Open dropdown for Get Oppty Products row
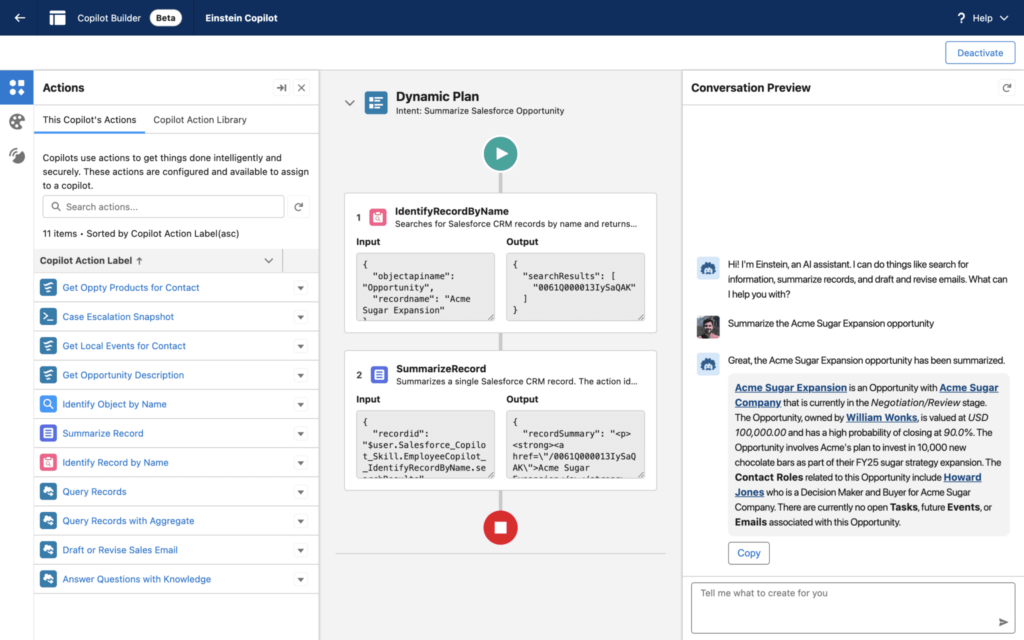Image resolution: width=1024 pixels, height=640 pixels. tap(300, 288)
